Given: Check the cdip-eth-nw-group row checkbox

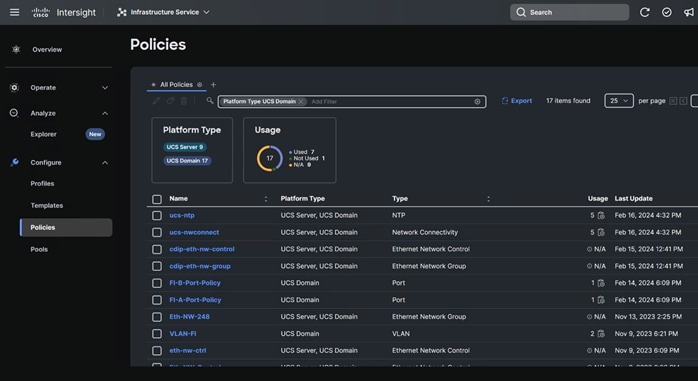Looking at the screenshot, I should tap(157, 266).
